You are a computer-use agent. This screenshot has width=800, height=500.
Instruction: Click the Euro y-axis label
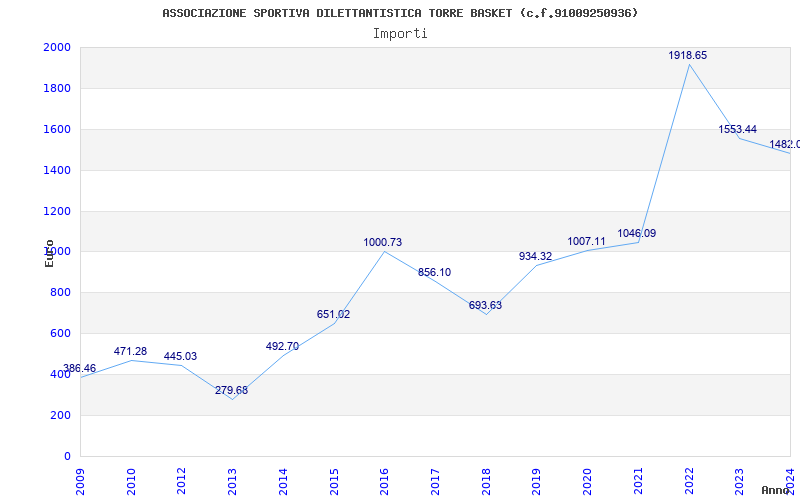[x=49, y=253]
